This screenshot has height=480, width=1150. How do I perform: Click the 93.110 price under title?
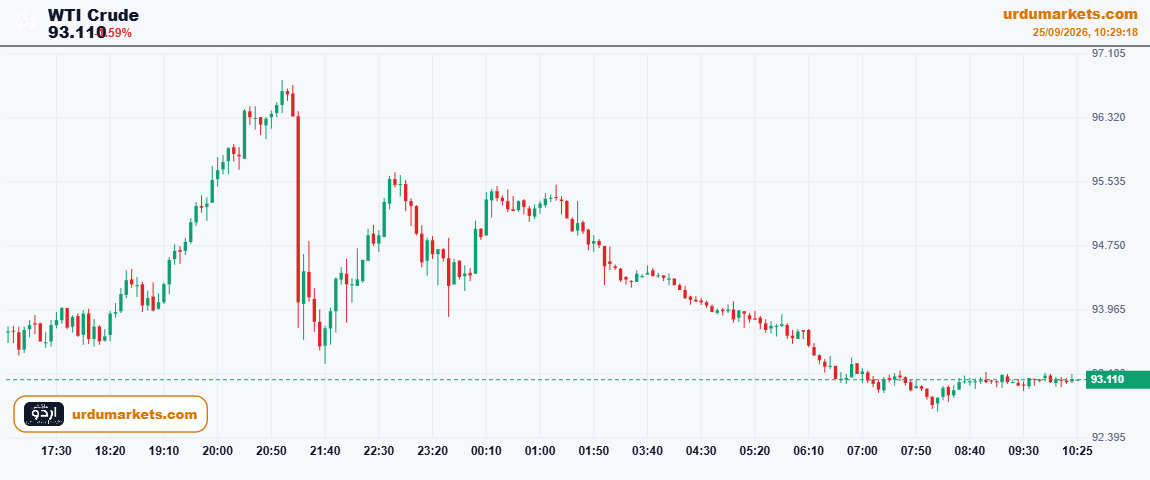coord(77,32)
